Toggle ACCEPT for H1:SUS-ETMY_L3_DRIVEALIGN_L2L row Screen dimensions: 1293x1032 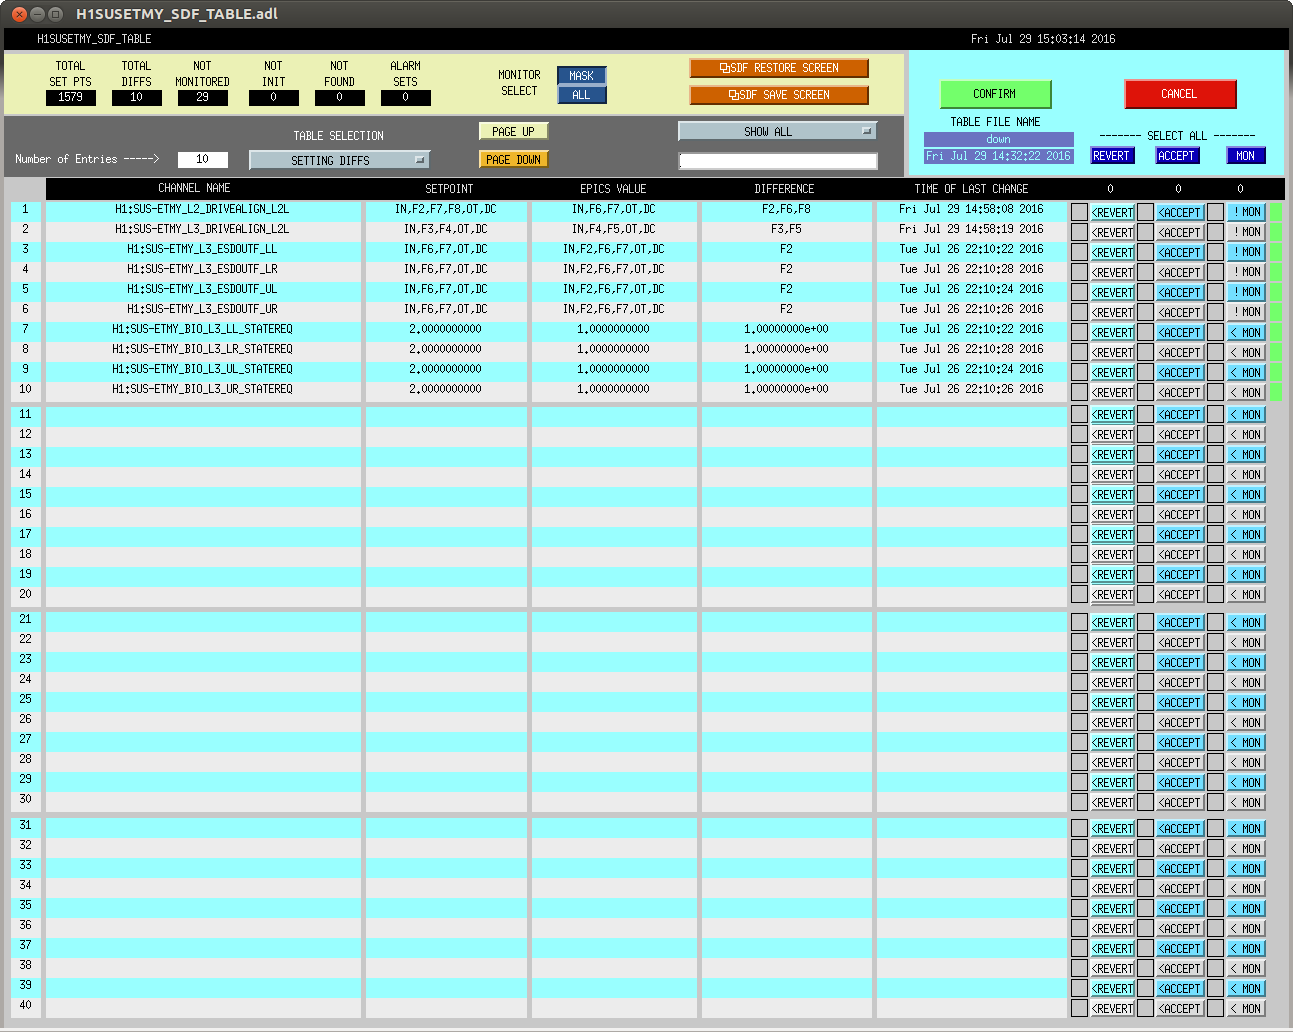point(1180,232)
